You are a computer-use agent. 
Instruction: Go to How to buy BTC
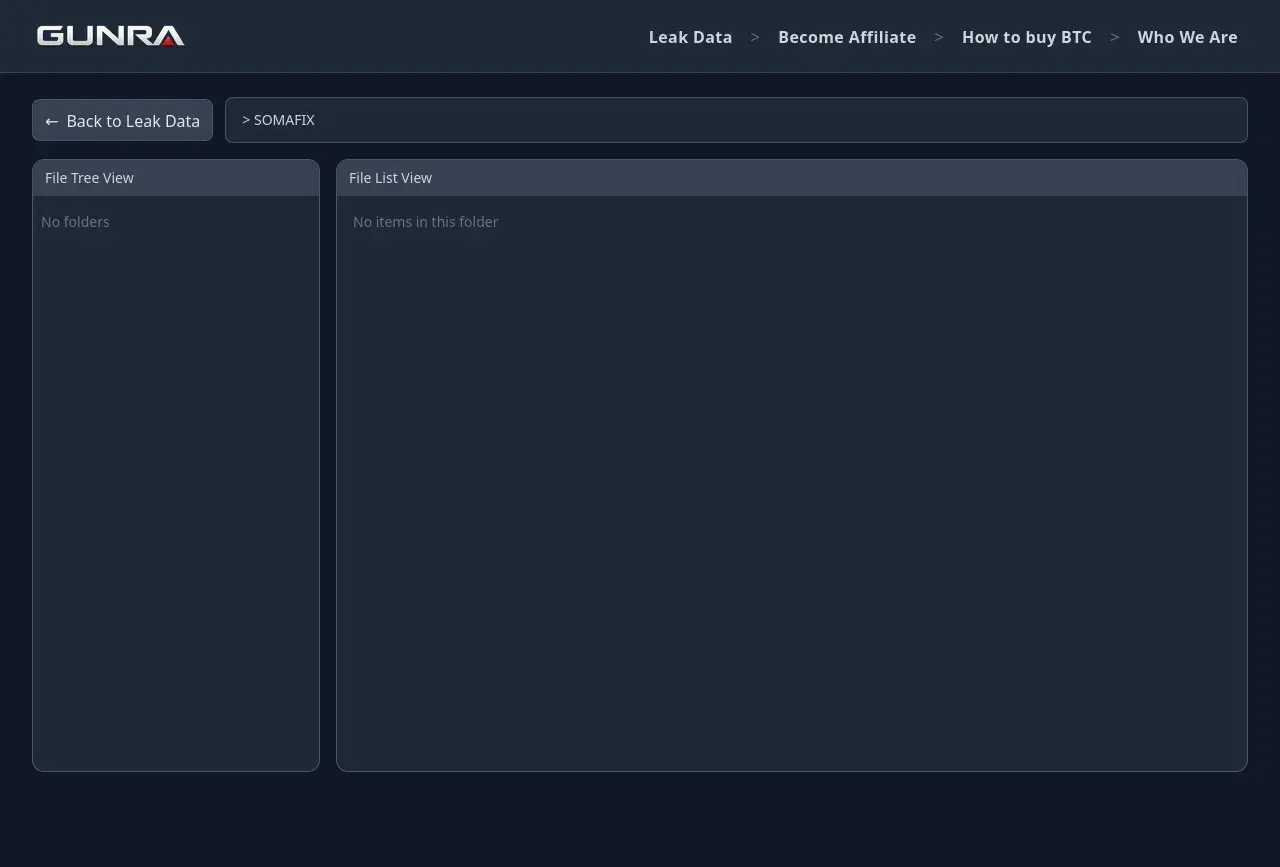coord(1026,37)
